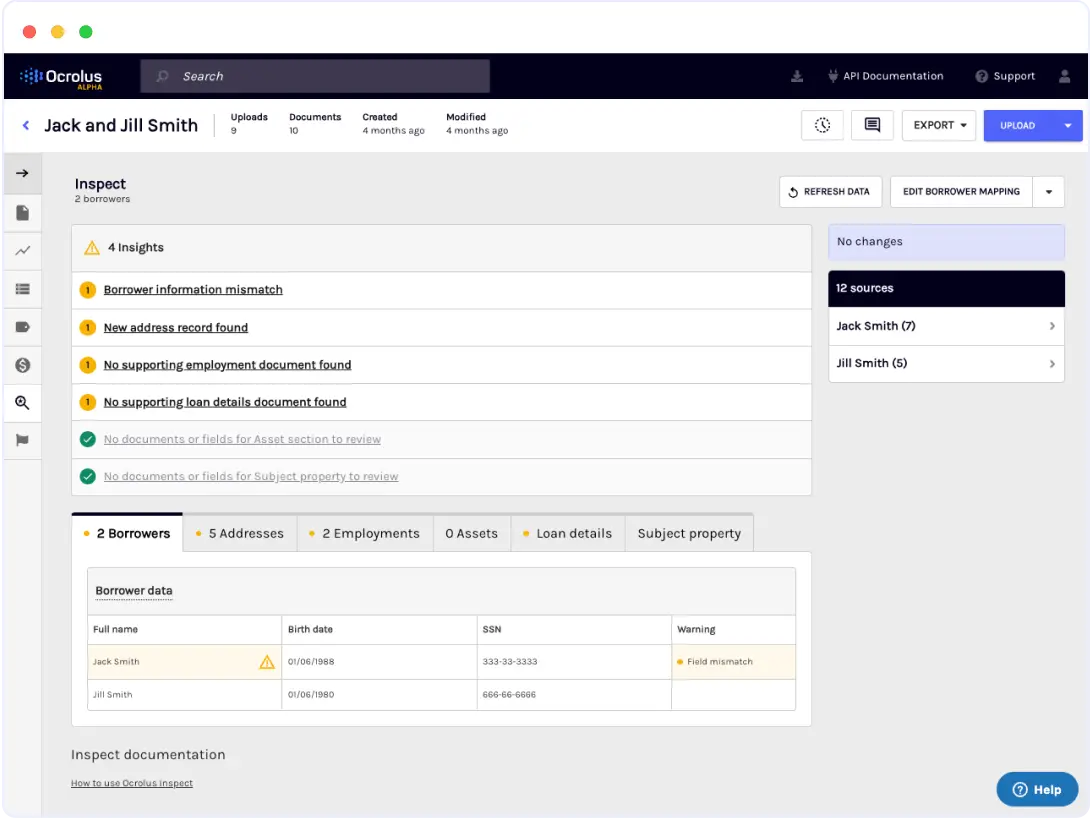Open the comments icon button

[872, 125]
